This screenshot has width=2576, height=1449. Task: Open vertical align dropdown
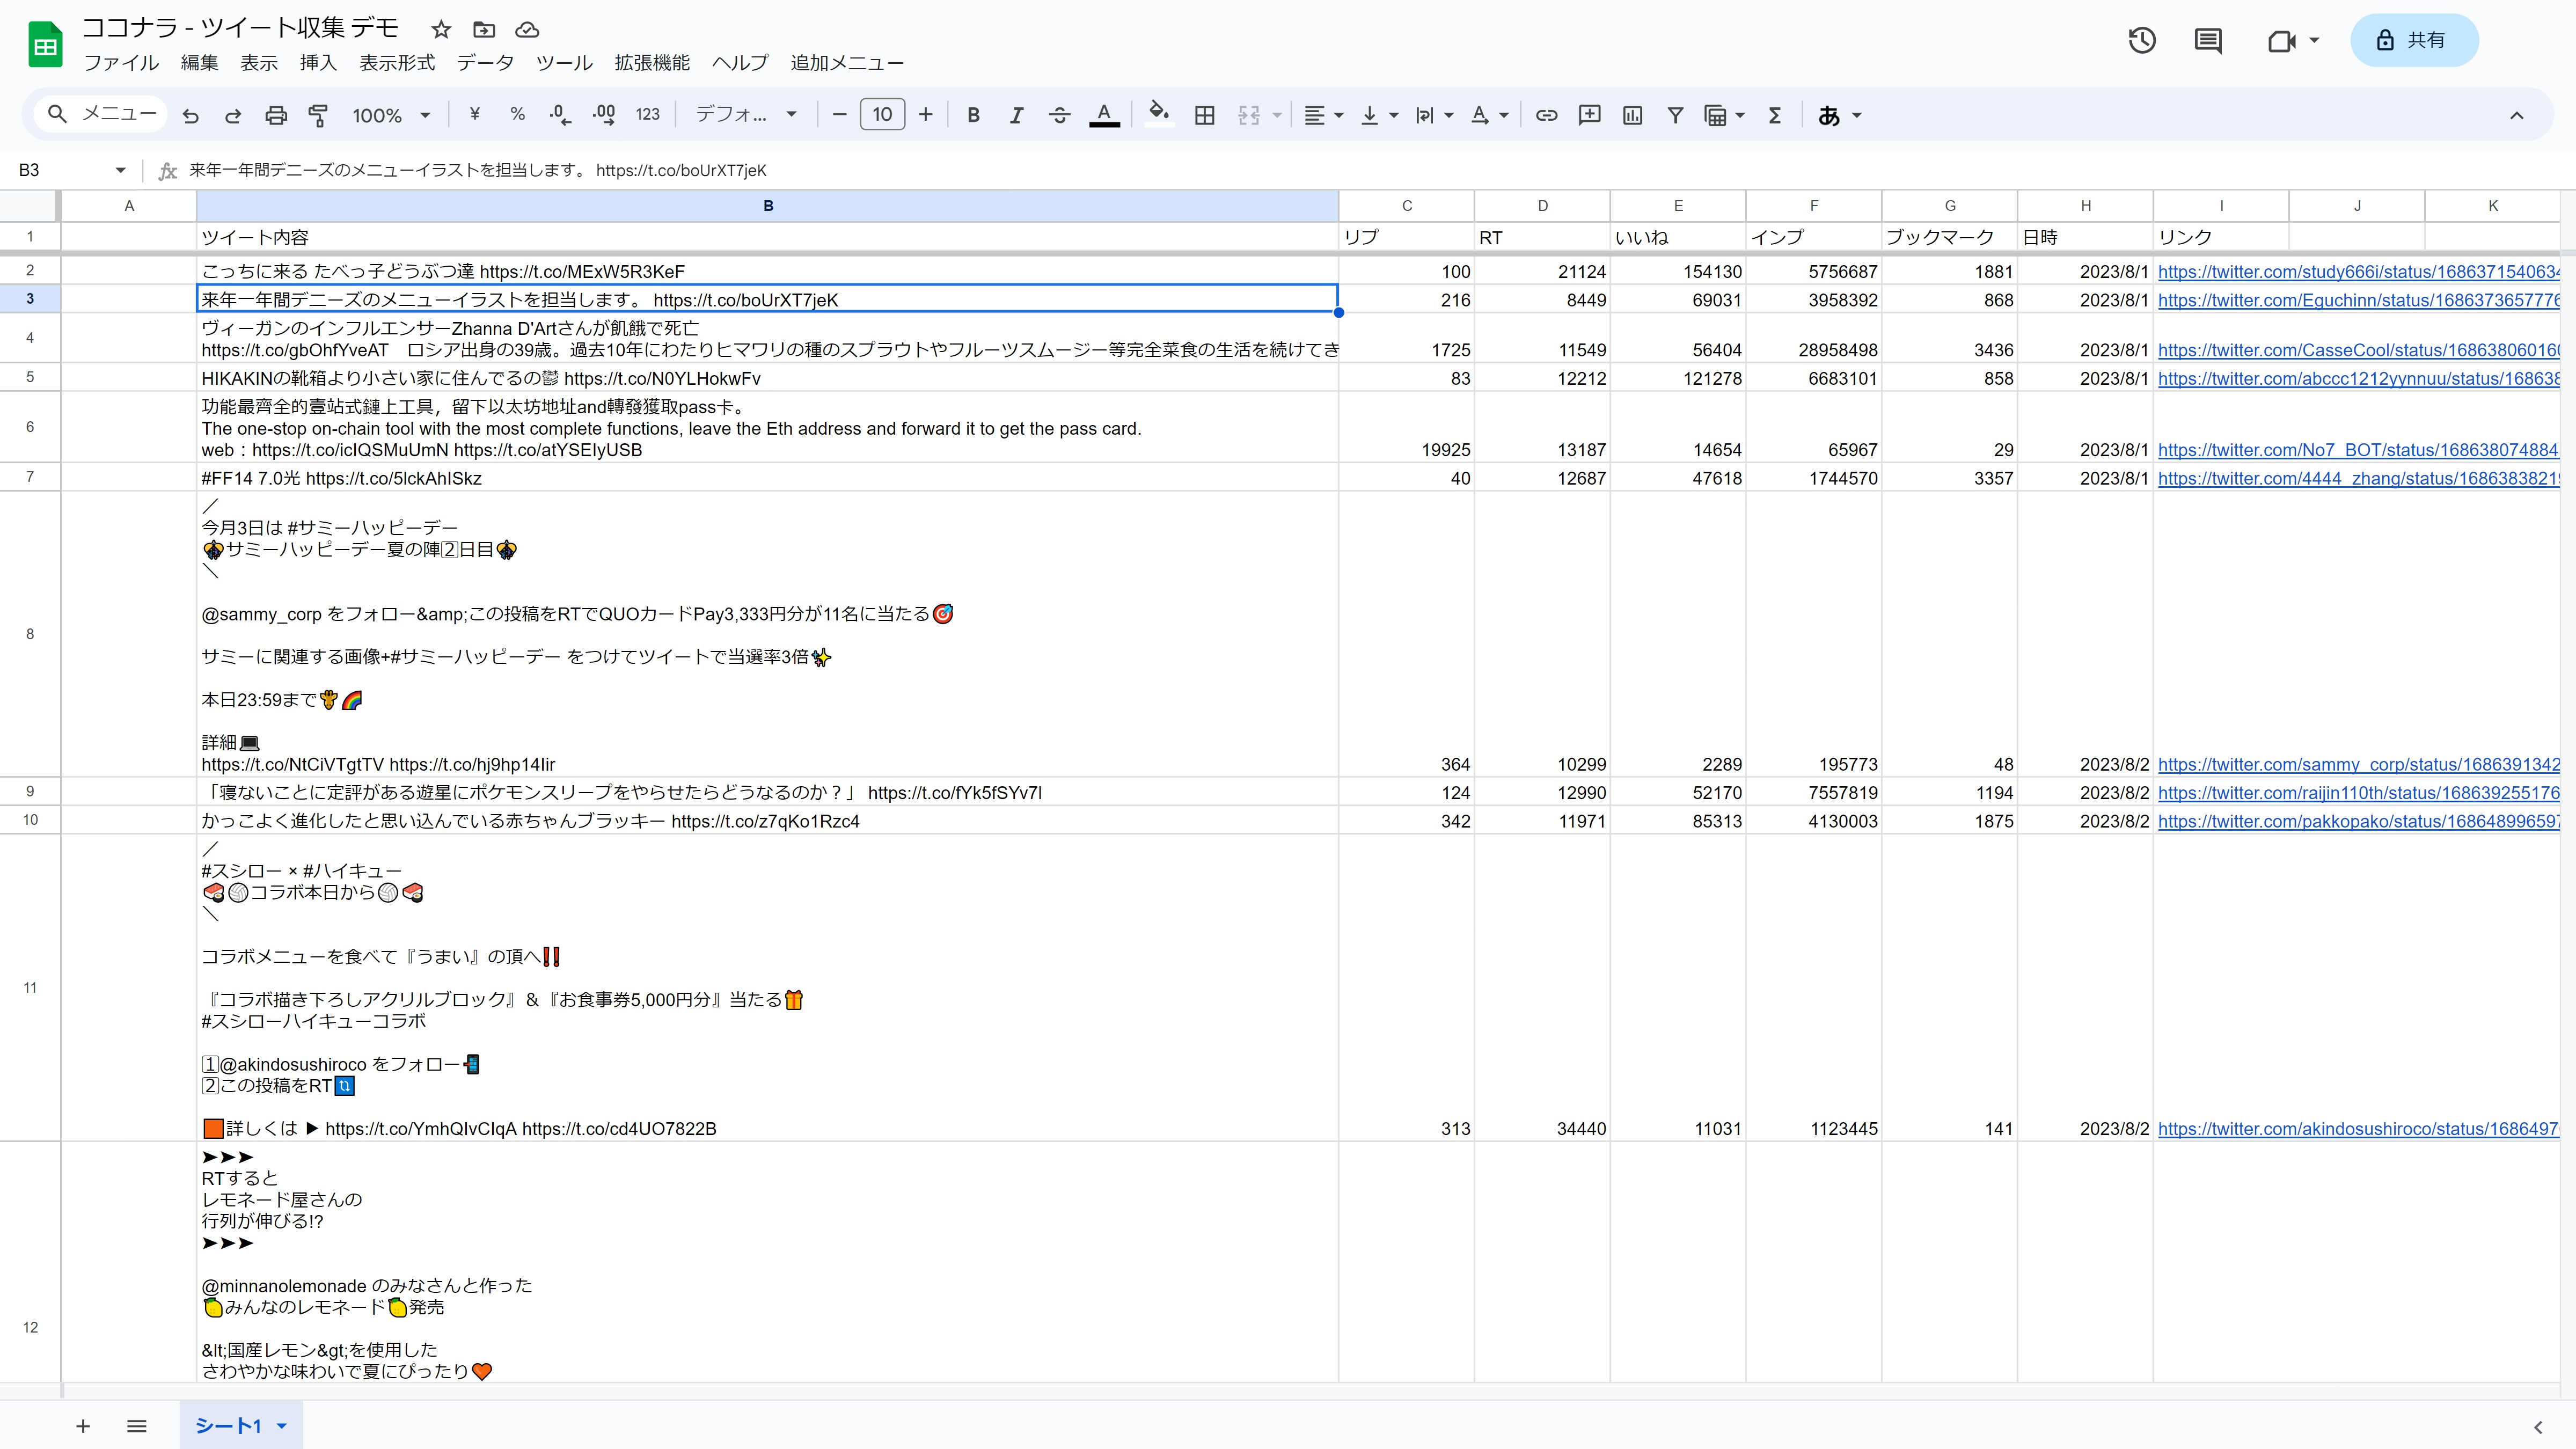[x=1379, y=115]
